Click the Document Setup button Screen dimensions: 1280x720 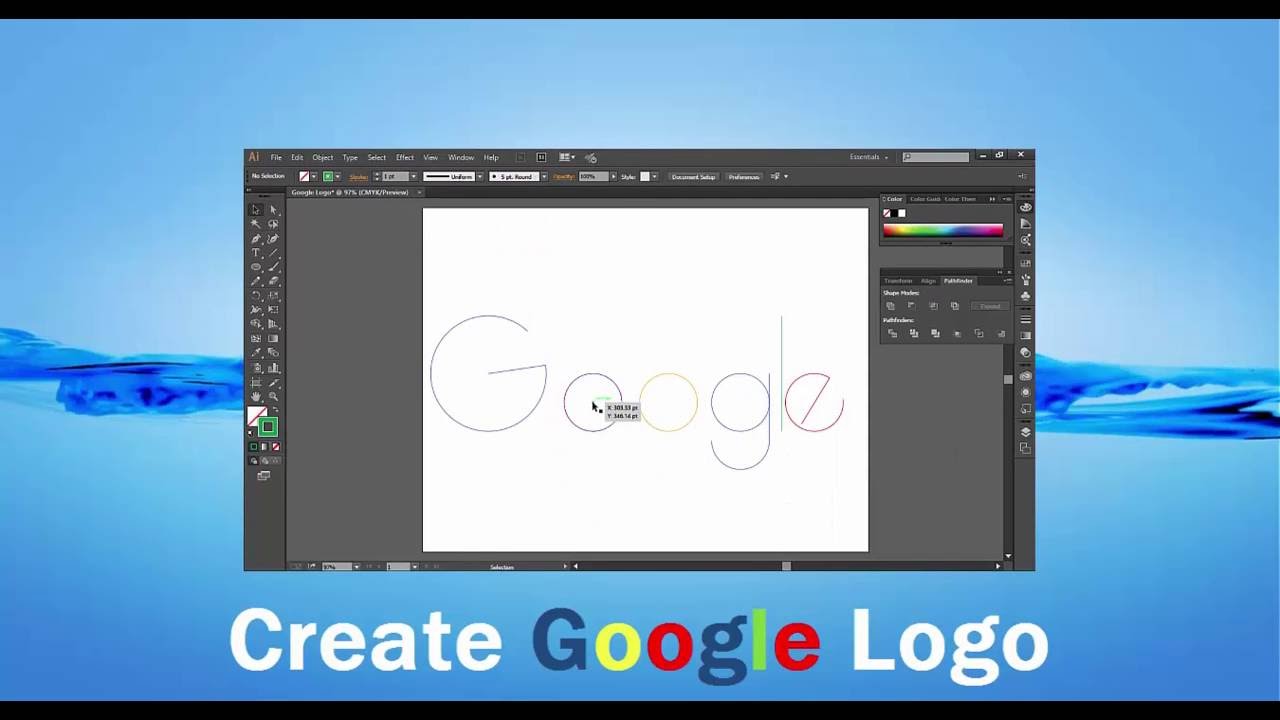pos(694,177)
